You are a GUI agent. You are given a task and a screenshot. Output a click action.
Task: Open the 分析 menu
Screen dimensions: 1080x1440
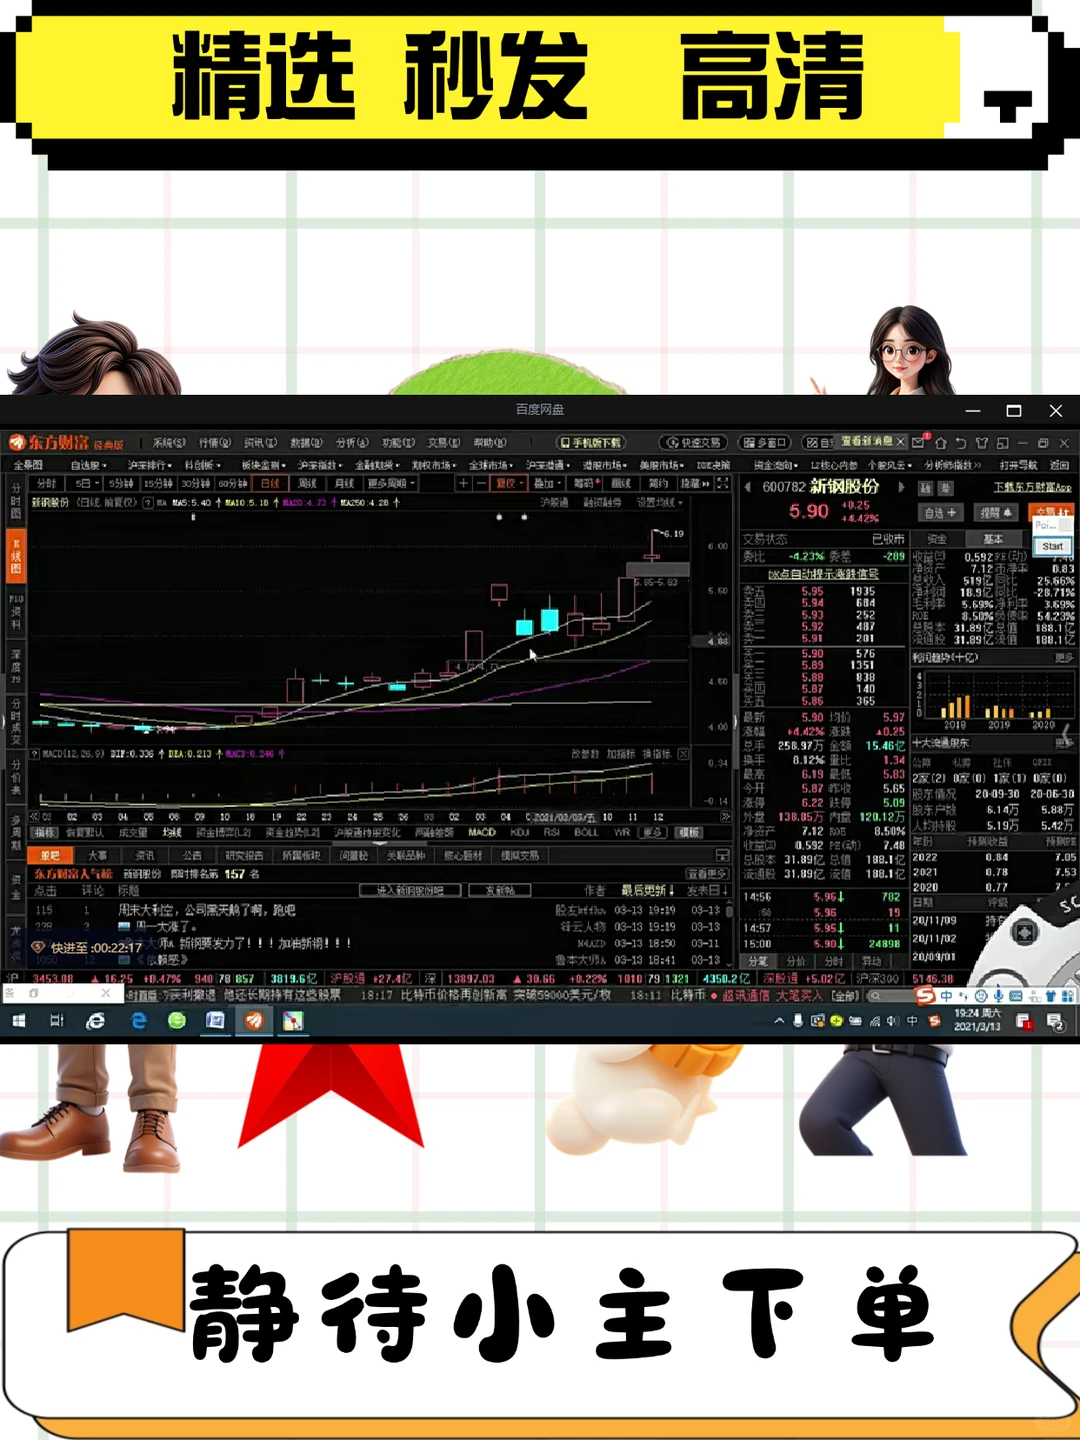click(352, 442)
